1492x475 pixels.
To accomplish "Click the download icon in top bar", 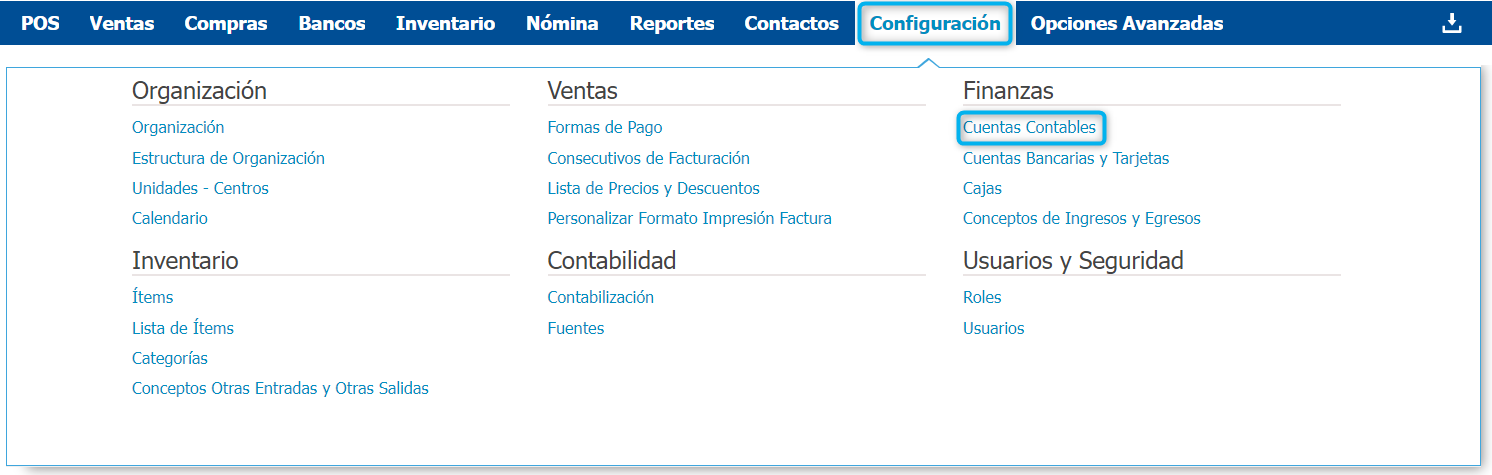I will [x=1451, y=23].
